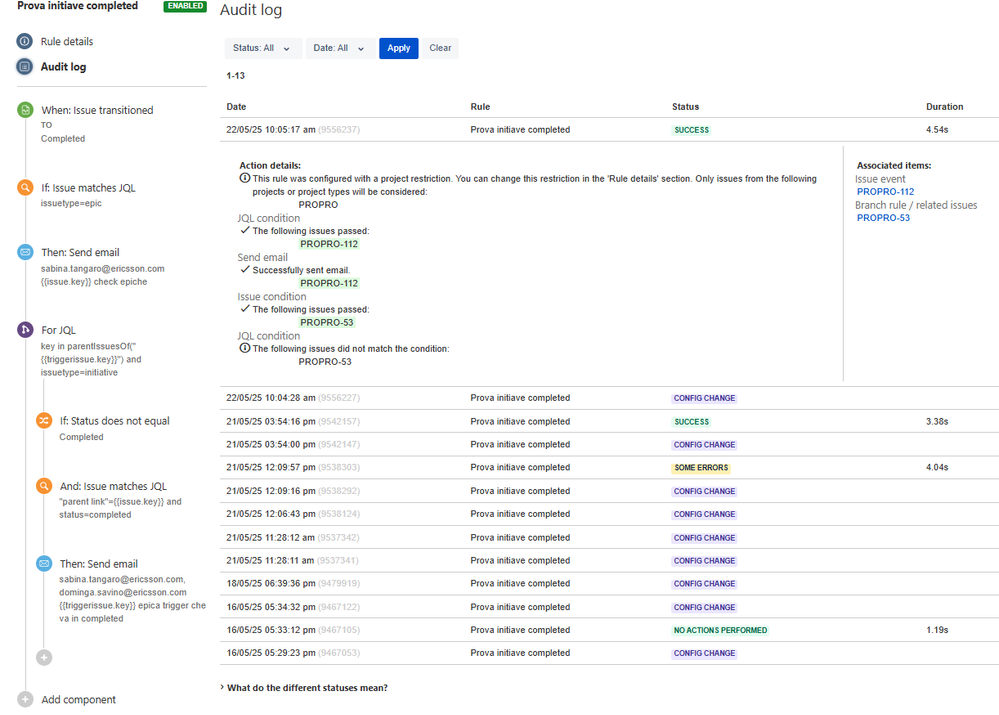Click the plus icon inside the branch

click(x=44, y=657)
